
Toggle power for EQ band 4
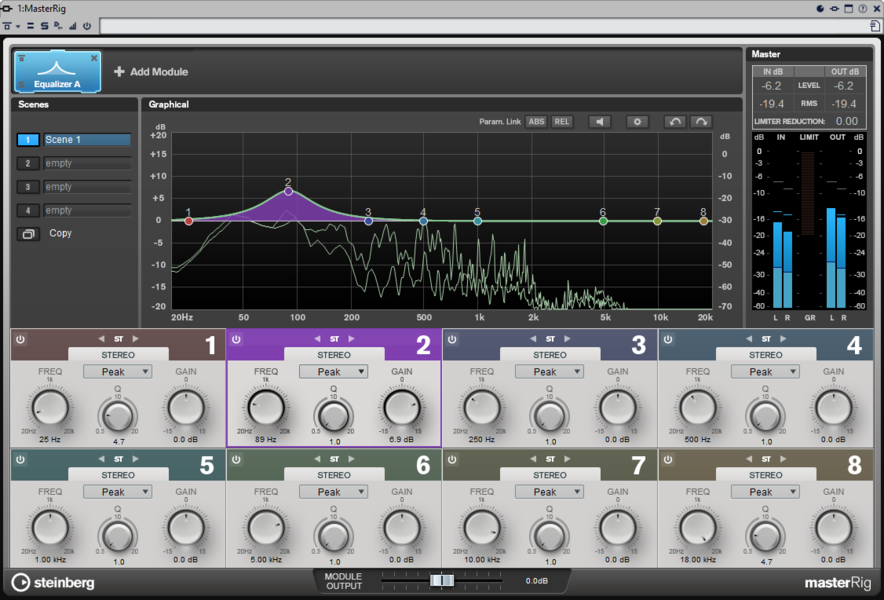click(668, 339)
